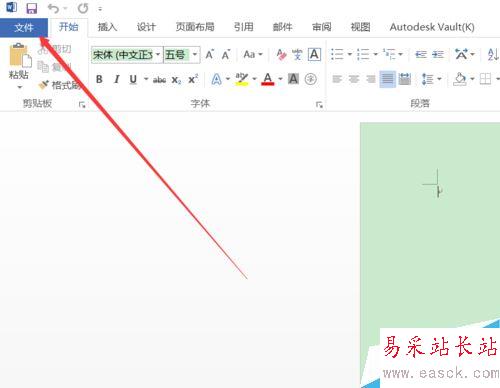The image size is (500, 388).
Task: Click the Align Right icon
Action: (x=370, y=79)
